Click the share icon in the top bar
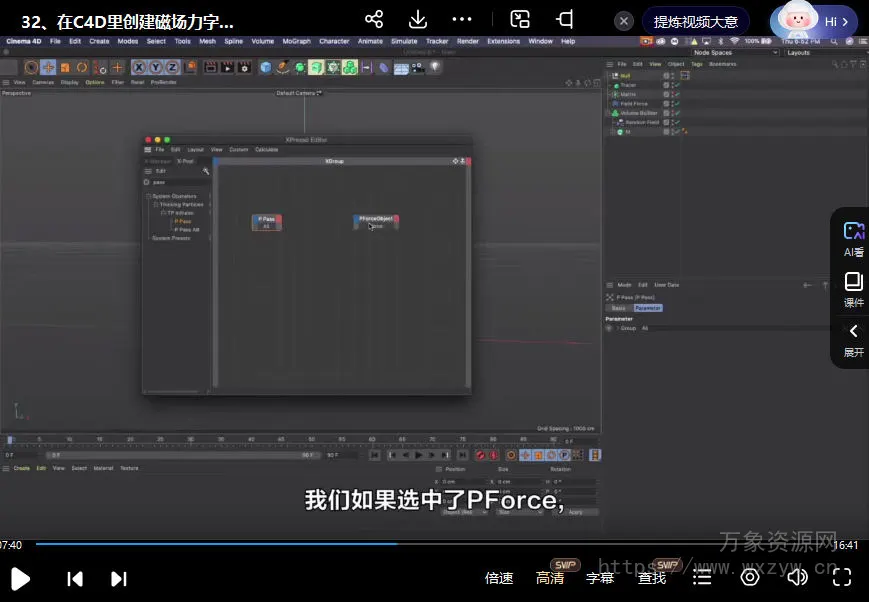869x602 pixels. coord(374,20)
